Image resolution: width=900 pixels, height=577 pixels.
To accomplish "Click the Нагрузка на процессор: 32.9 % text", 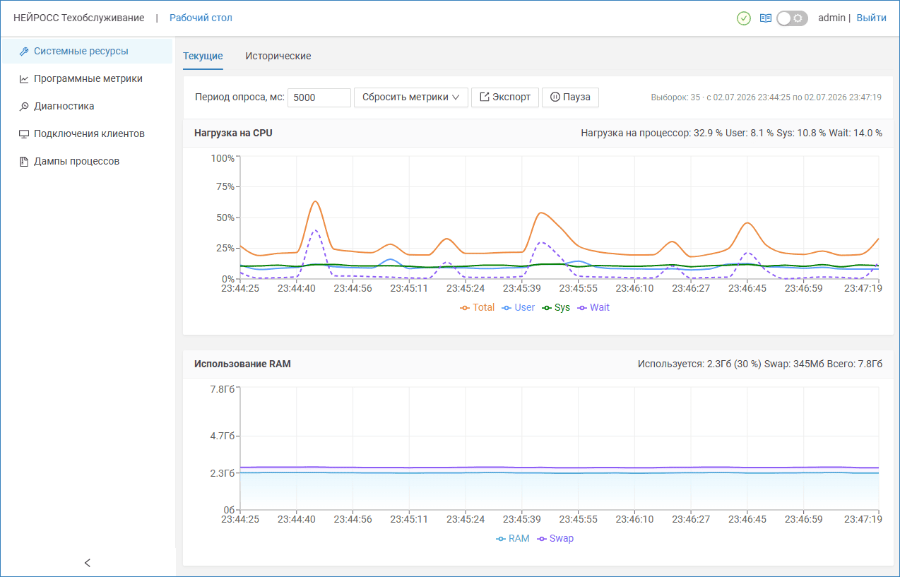I will coord(651,133).
